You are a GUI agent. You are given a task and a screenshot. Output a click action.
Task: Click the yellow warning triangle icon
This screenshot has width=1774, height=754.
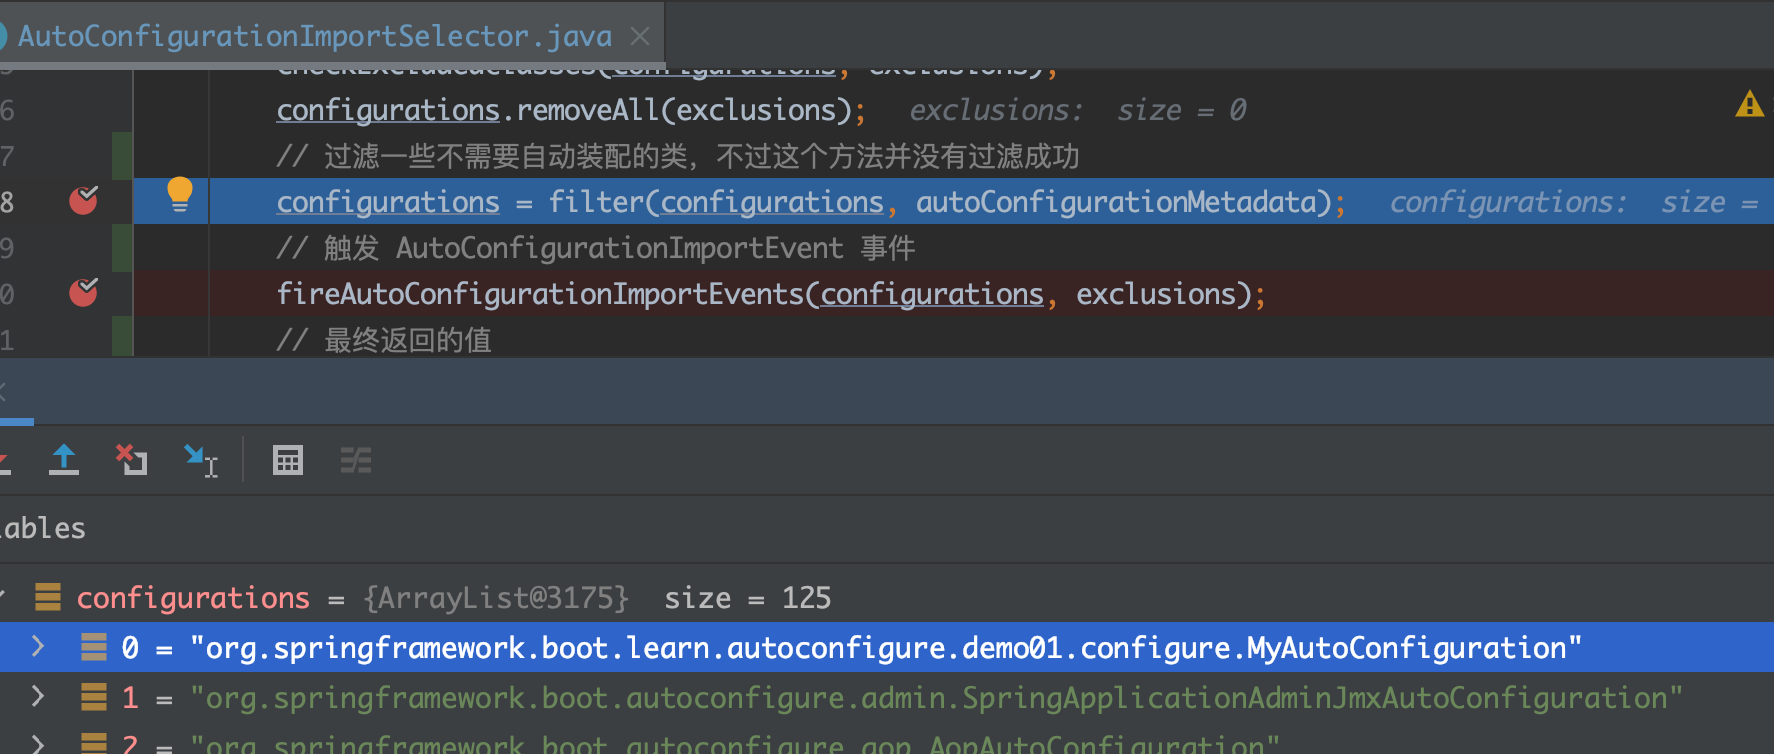point(1749,104)
